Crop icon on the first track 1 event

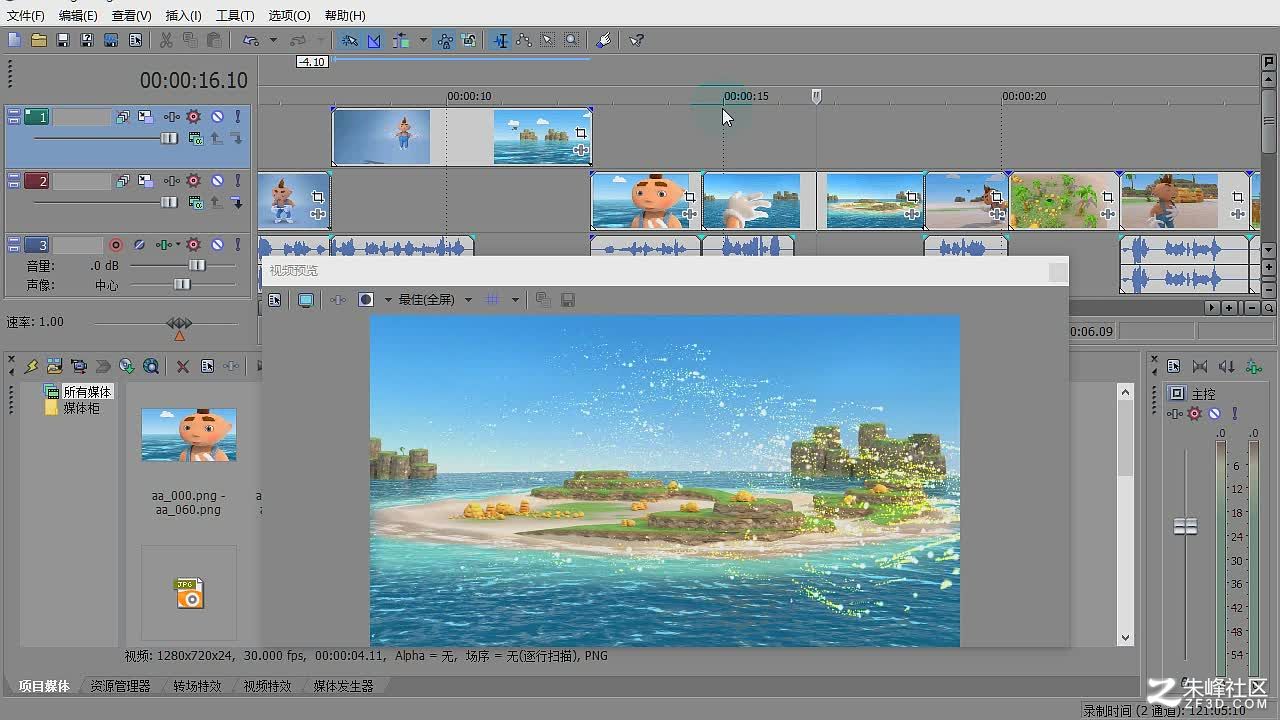[x=581, y=133]
